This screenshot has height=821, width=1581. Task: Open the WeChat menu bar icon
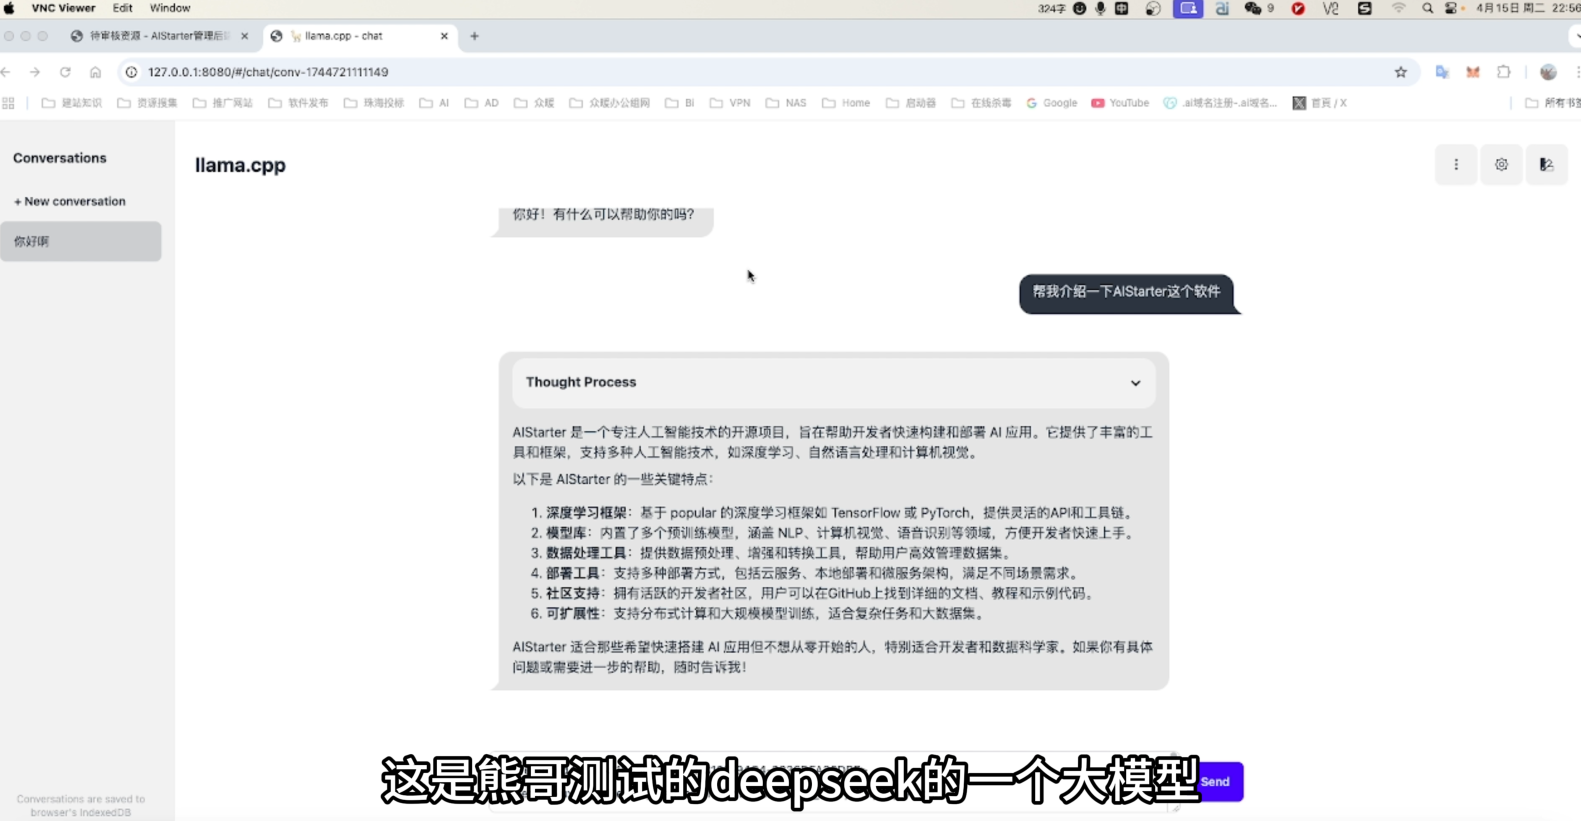tap(1252, 8)
